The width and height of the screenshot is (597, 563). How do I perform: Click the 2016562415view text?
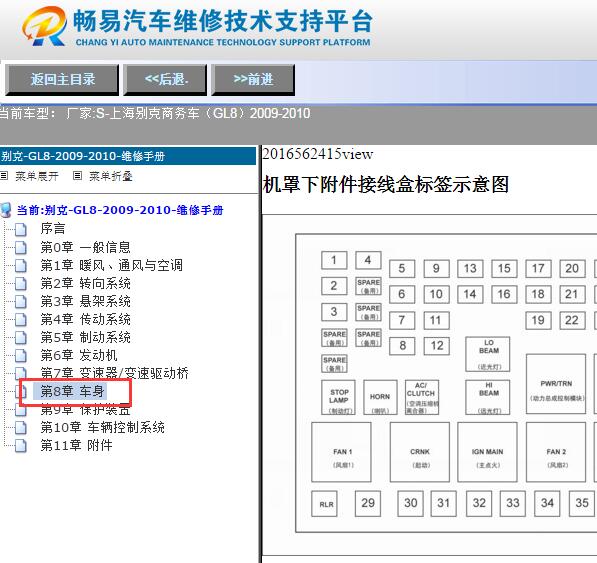coord(318,154)
